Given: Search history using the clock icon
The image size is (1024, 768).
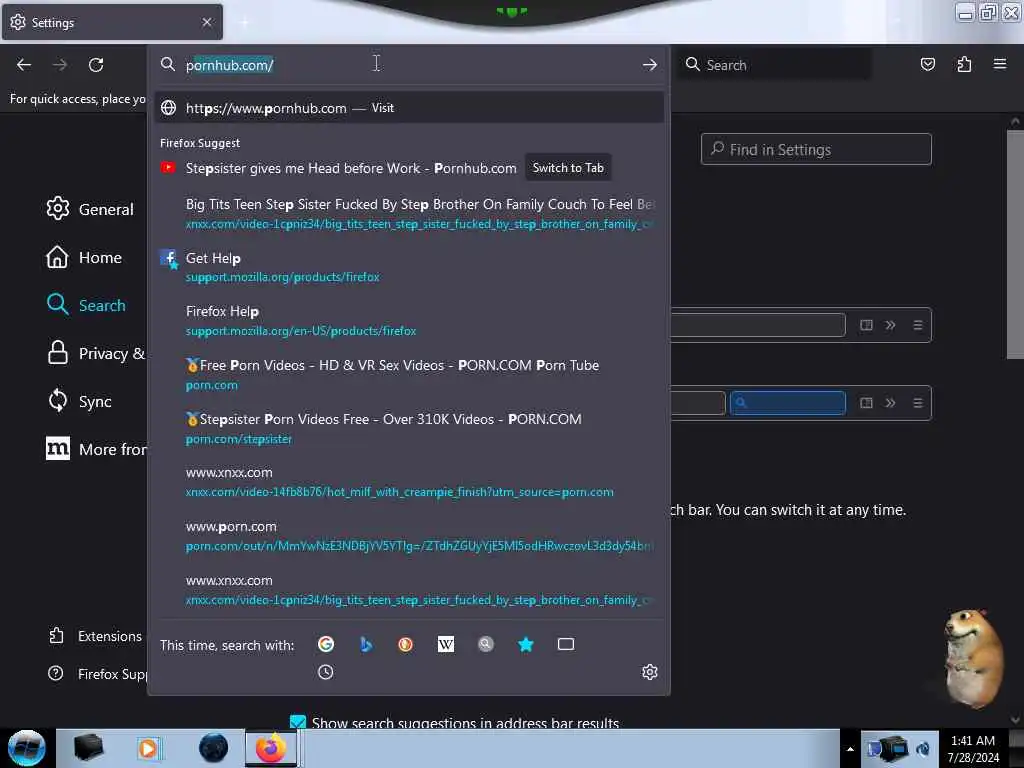Looking at the screenshot, I should pyautogui.click(x=325, y=672).
